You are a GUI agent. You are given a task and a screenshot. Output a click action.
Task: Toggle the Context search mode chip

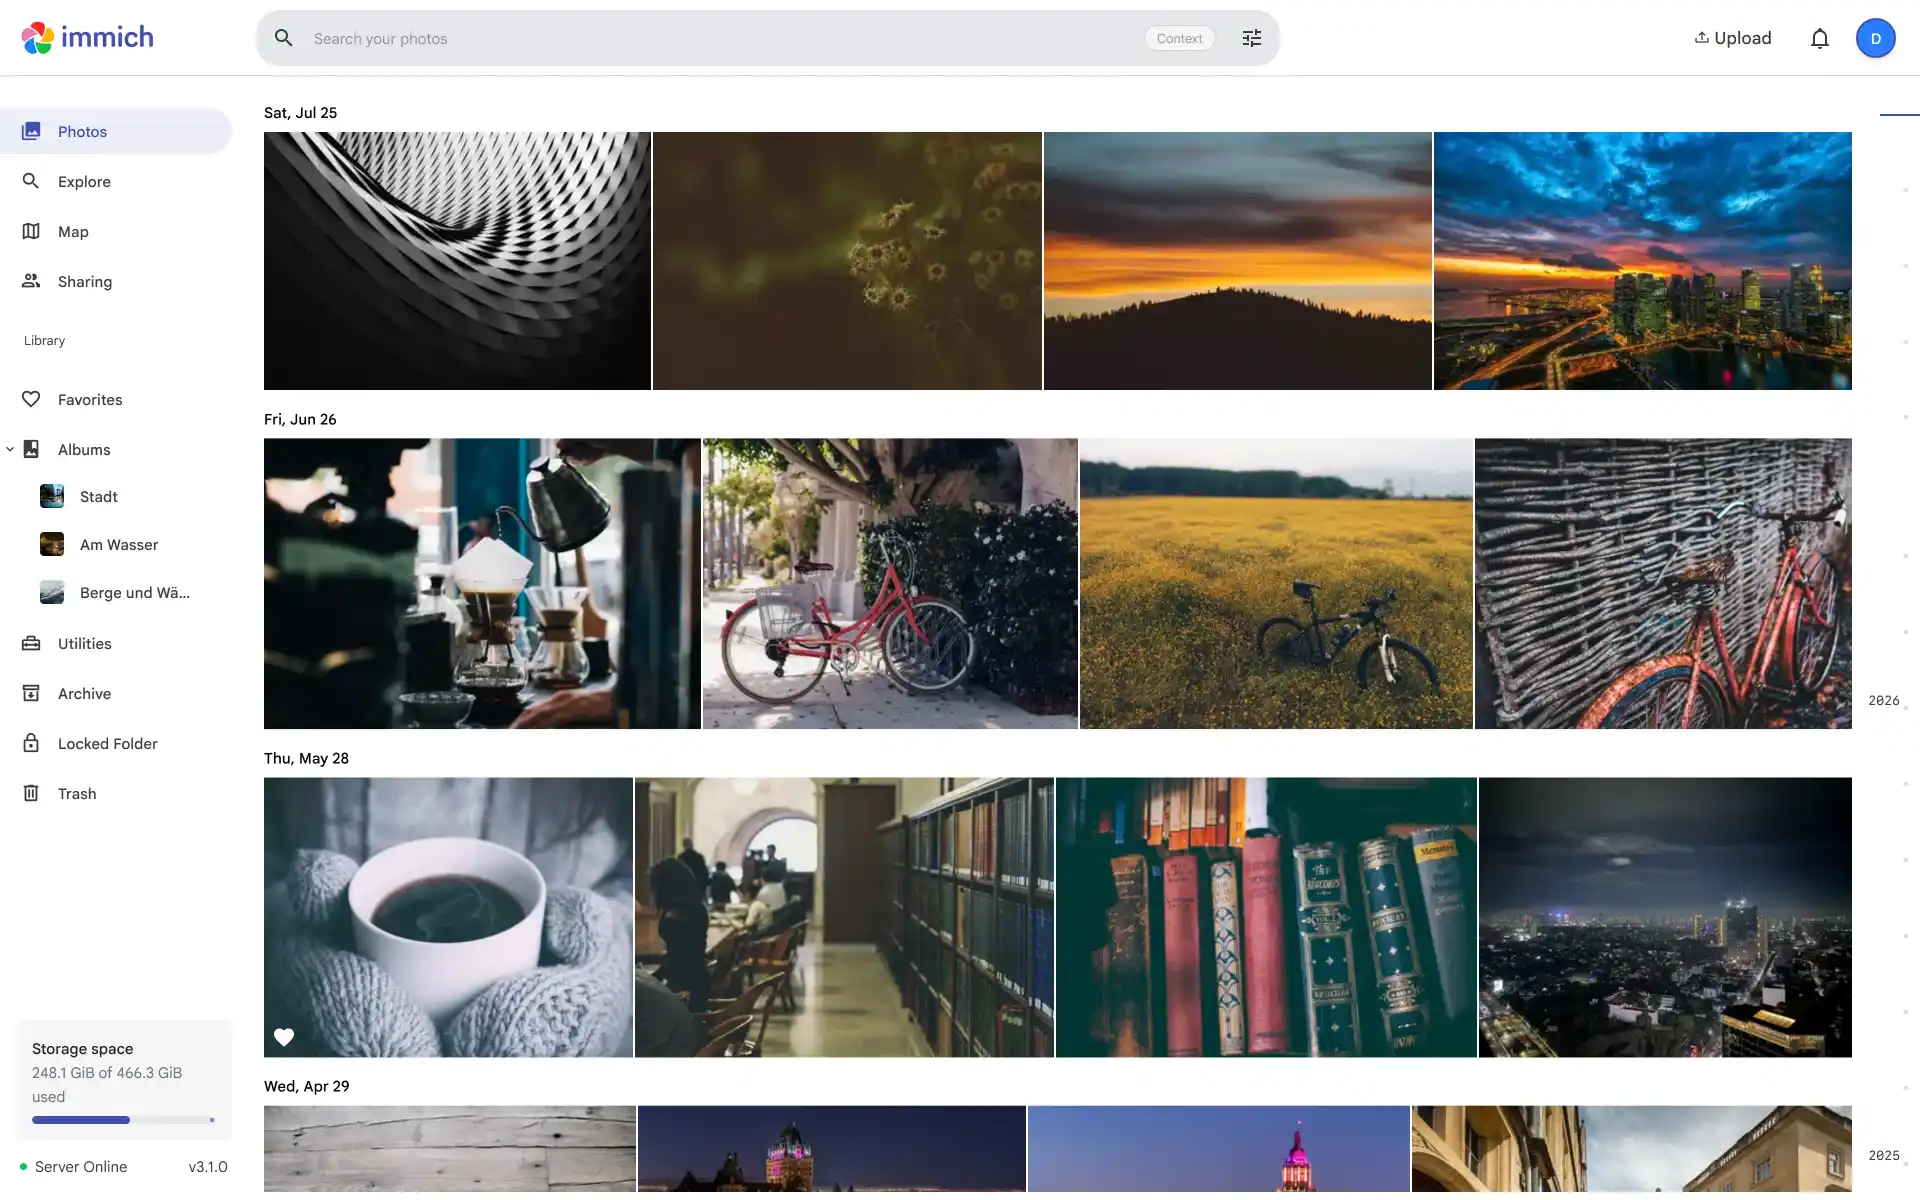click(x=1180, y=38)
